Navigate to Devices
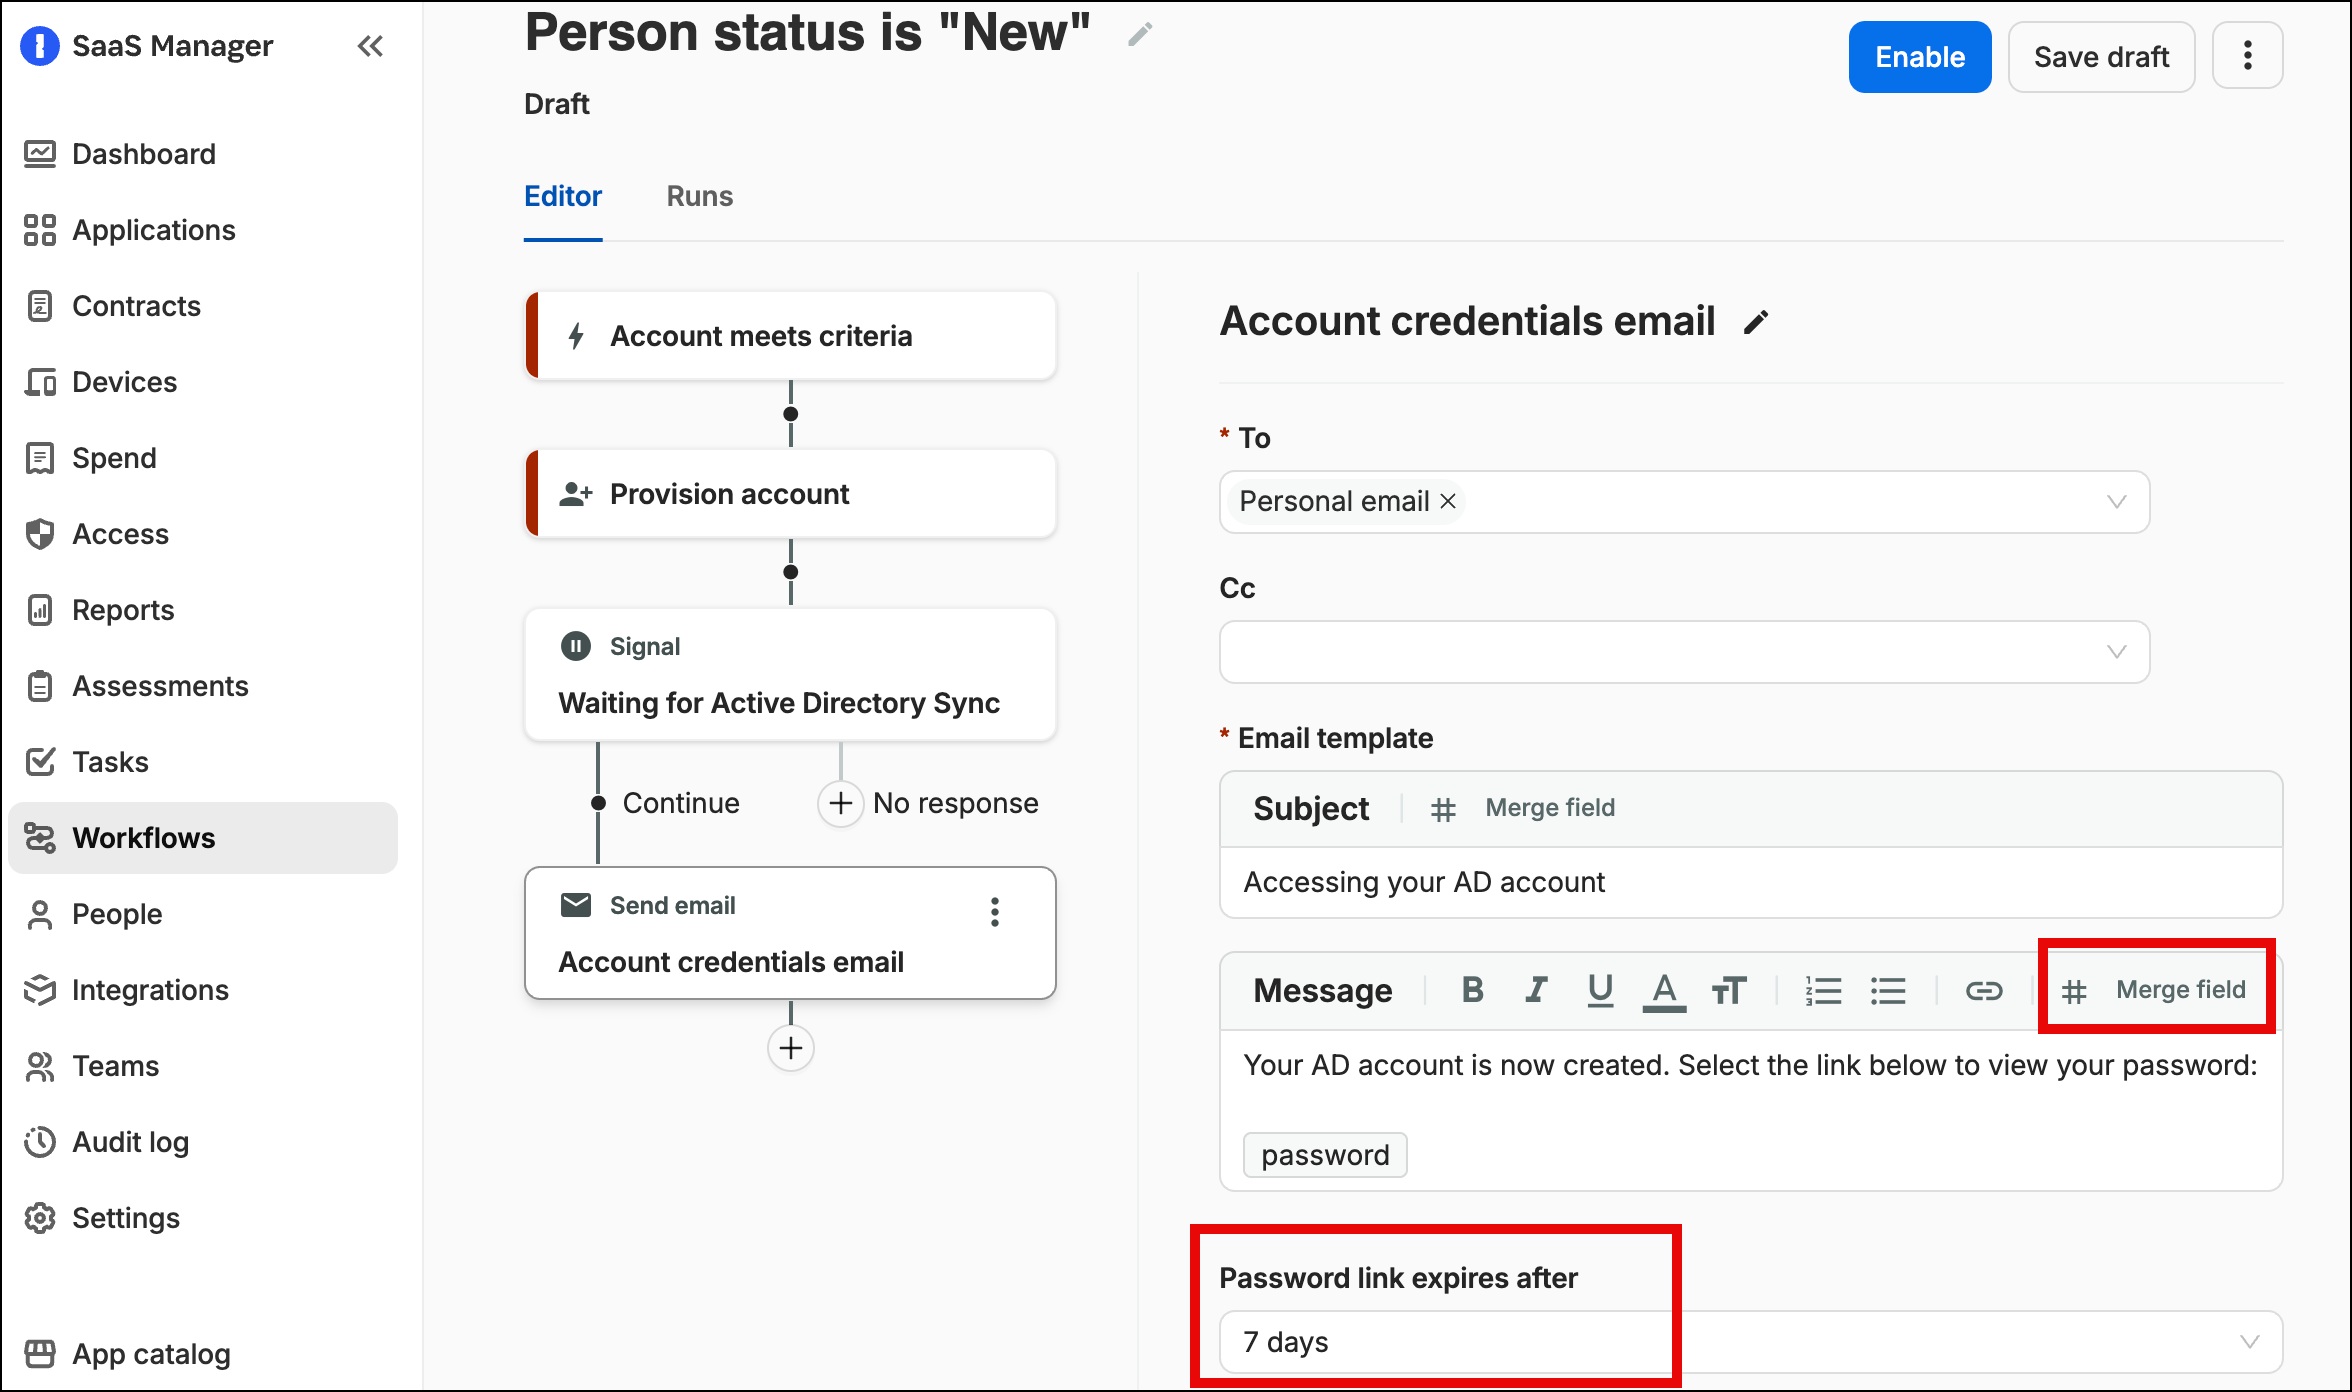 pos(203,382)
